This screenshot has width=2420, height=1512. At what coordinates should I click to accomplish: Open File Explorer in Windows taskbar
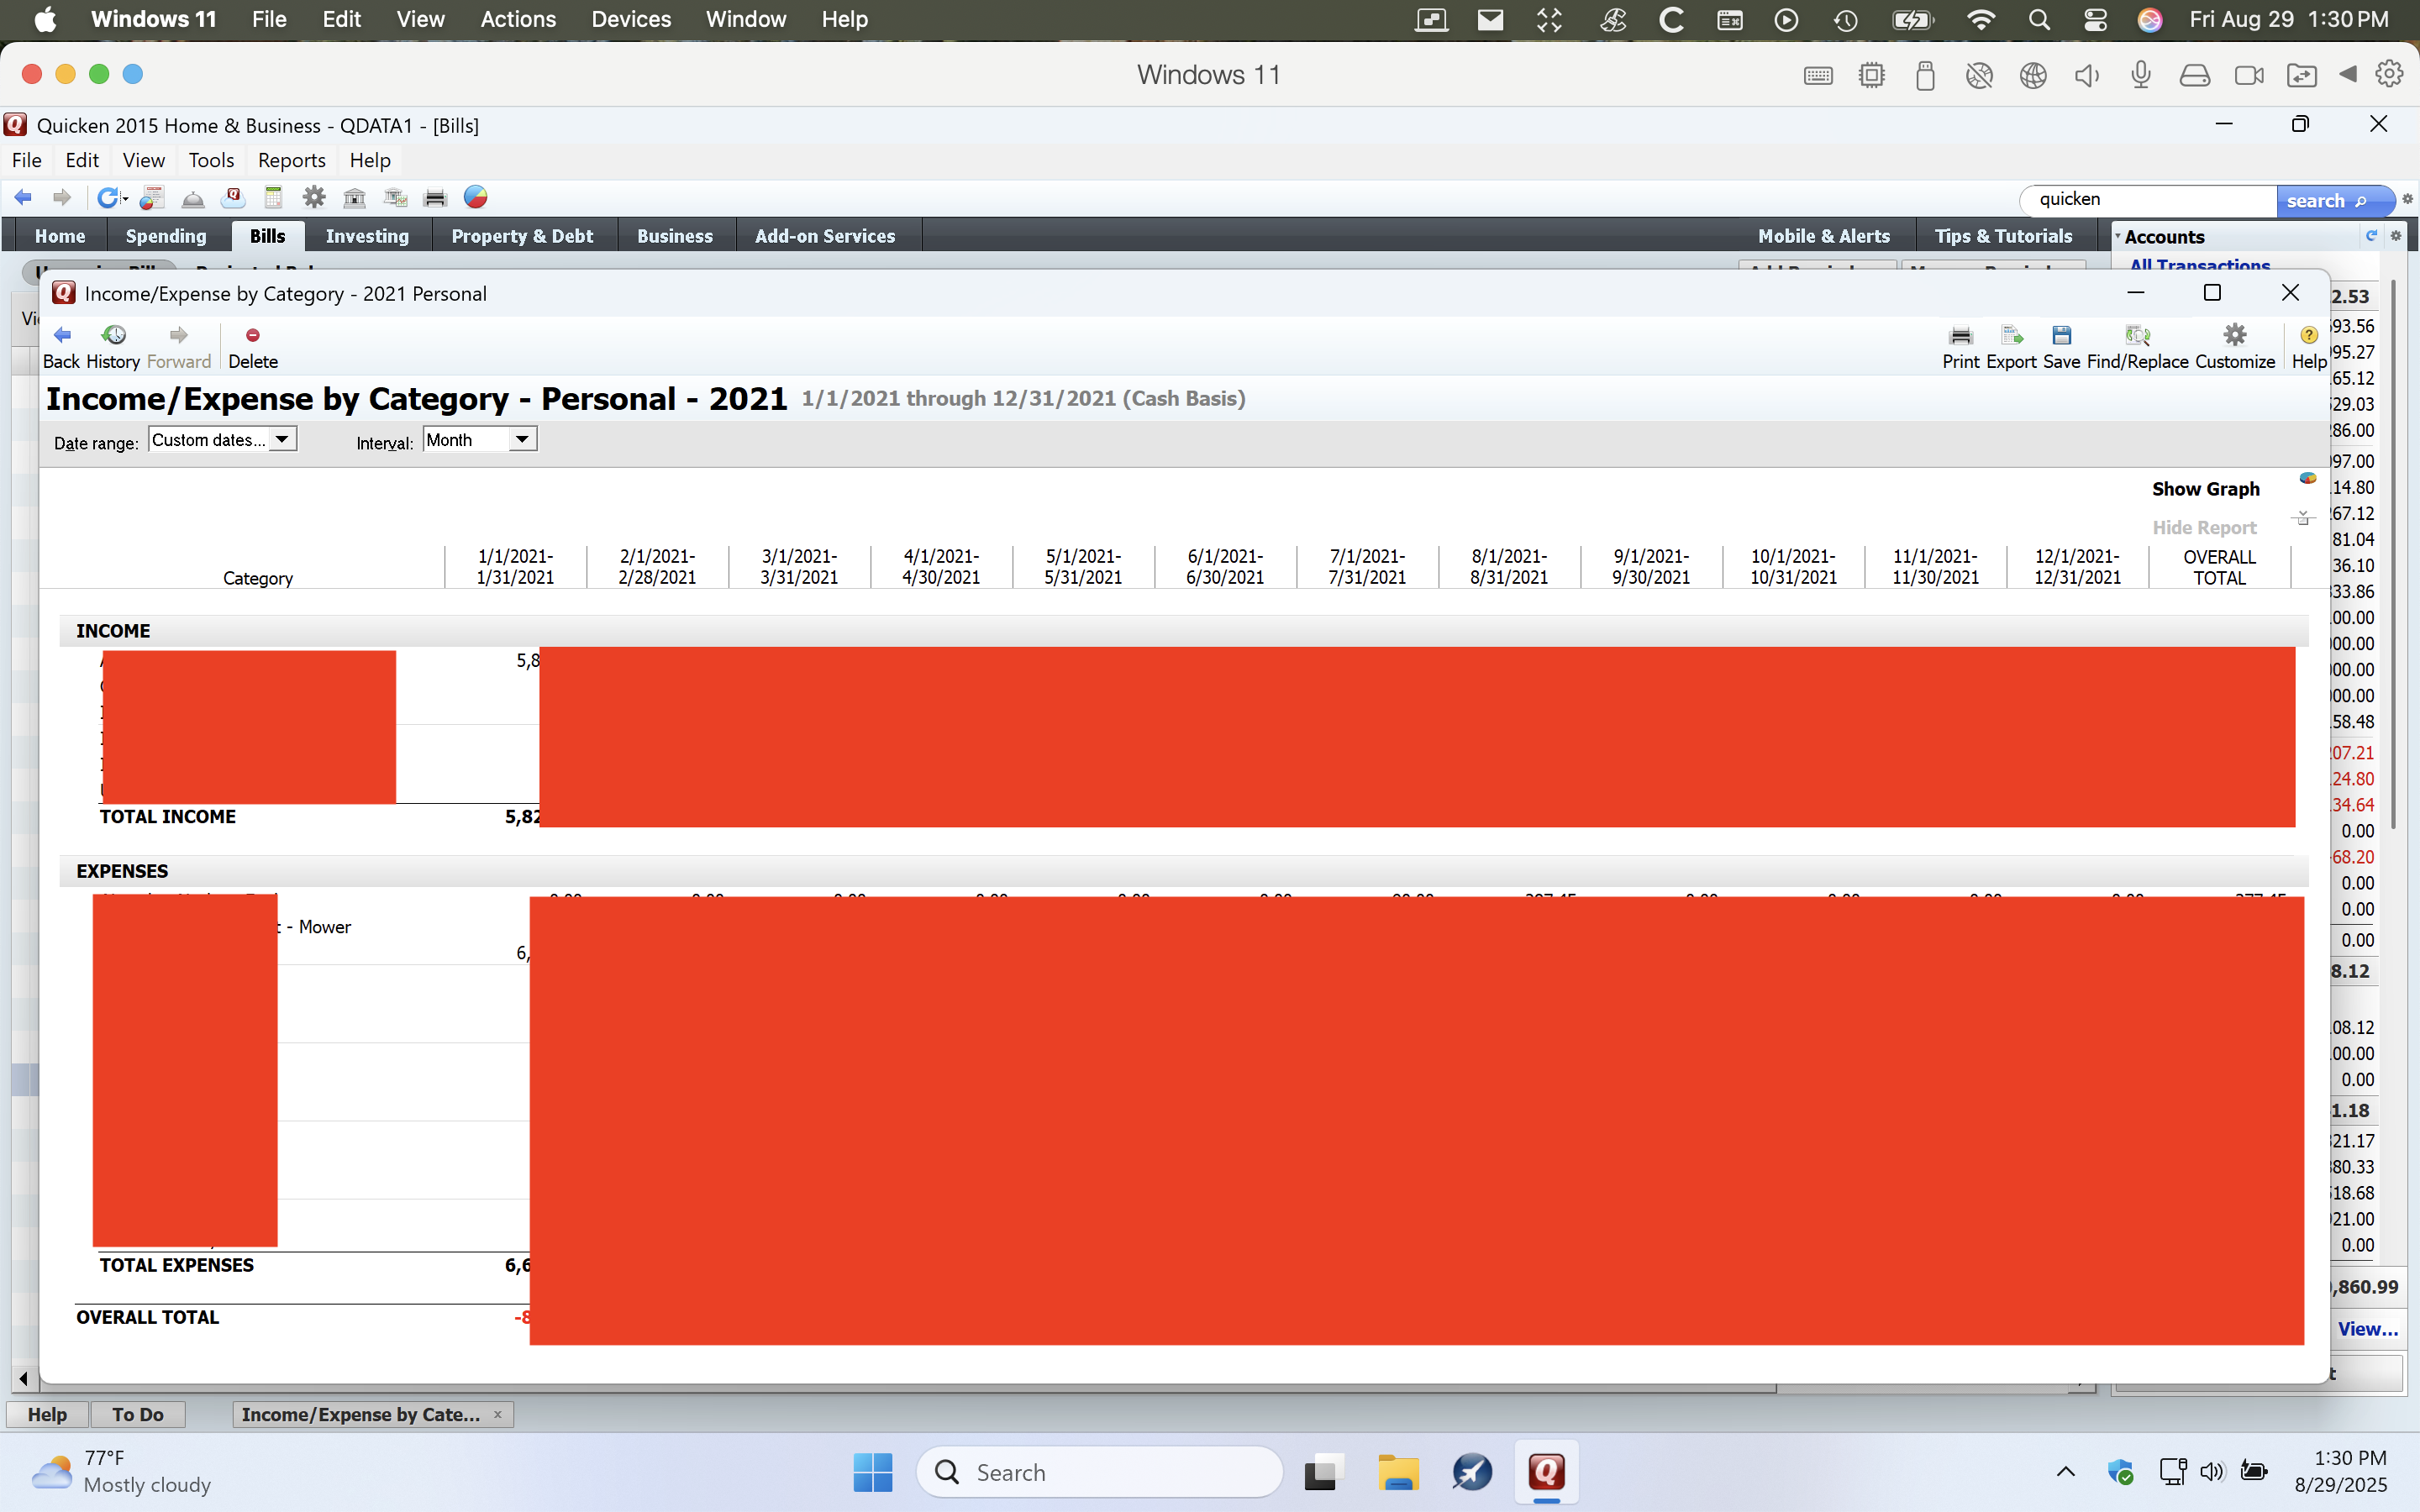(1397, 1472)
